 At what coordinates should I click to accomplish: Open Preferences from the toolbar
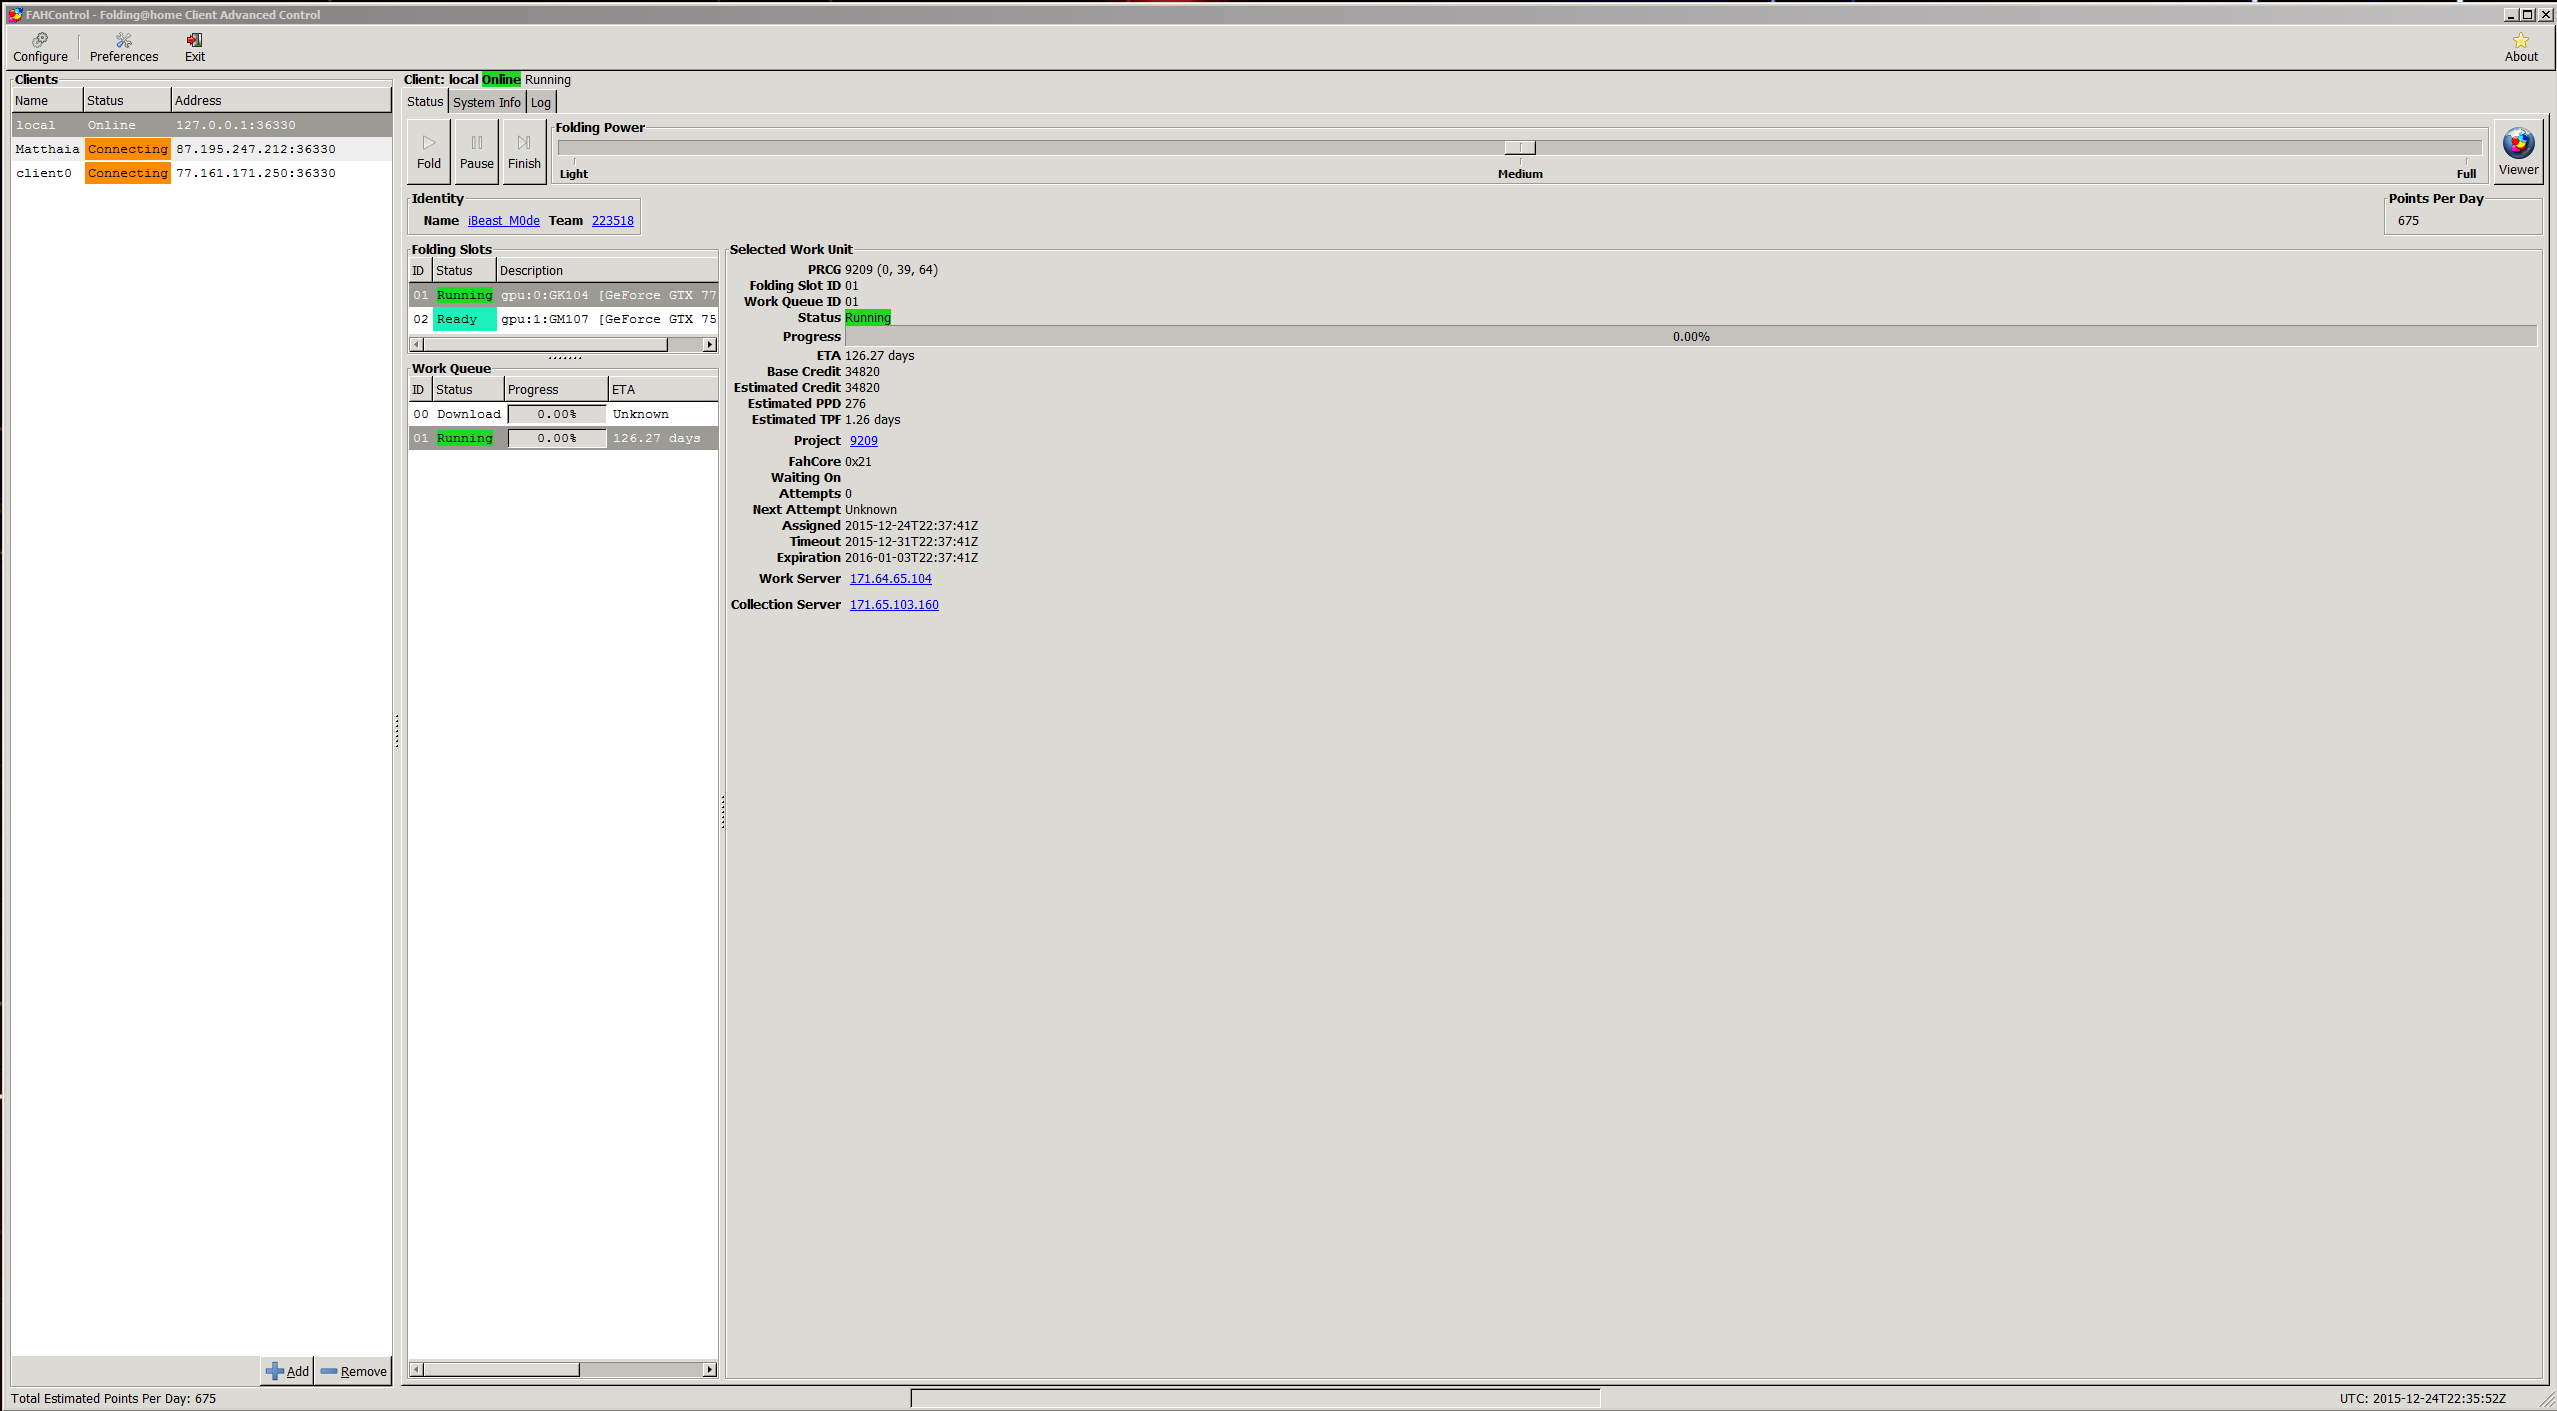point(123,46)
